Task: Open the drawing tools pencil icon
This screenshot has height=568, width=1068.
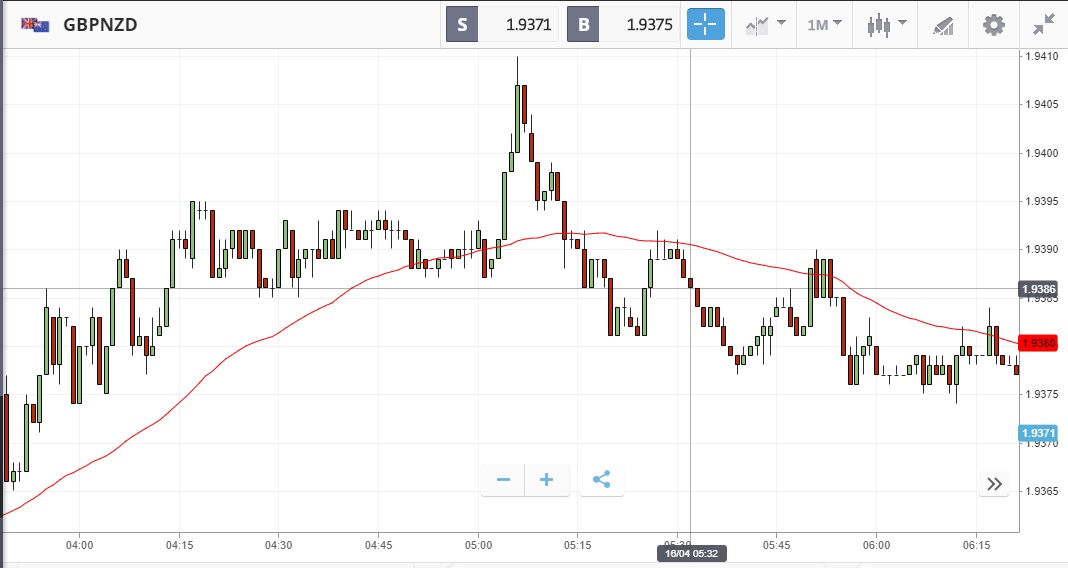Action: (943, 26)
